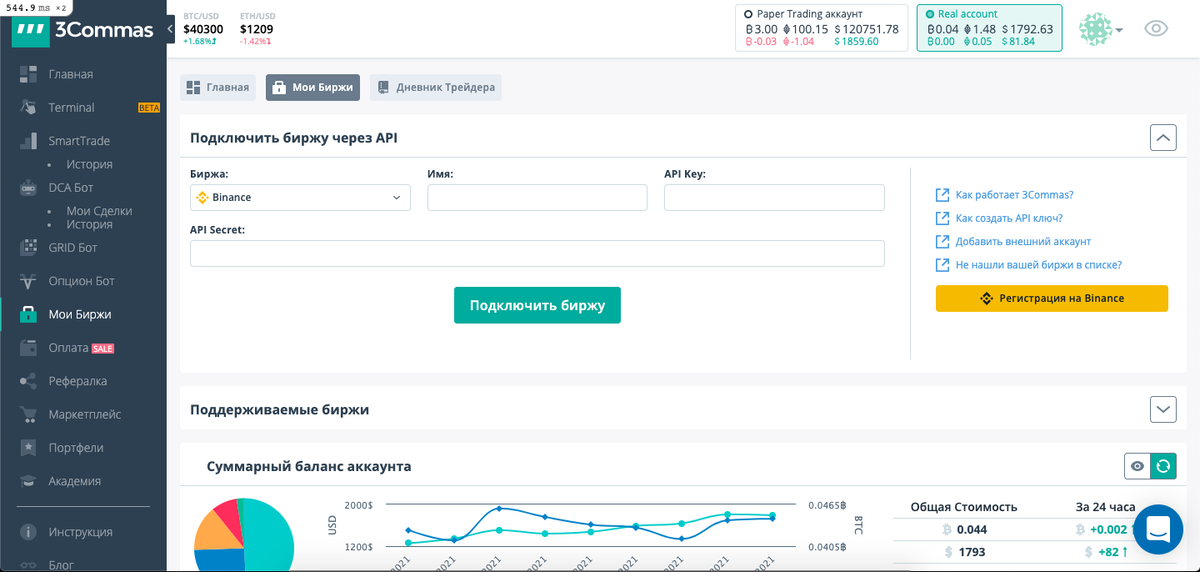Open Главная in the sidebar

(x=70, y=74)
